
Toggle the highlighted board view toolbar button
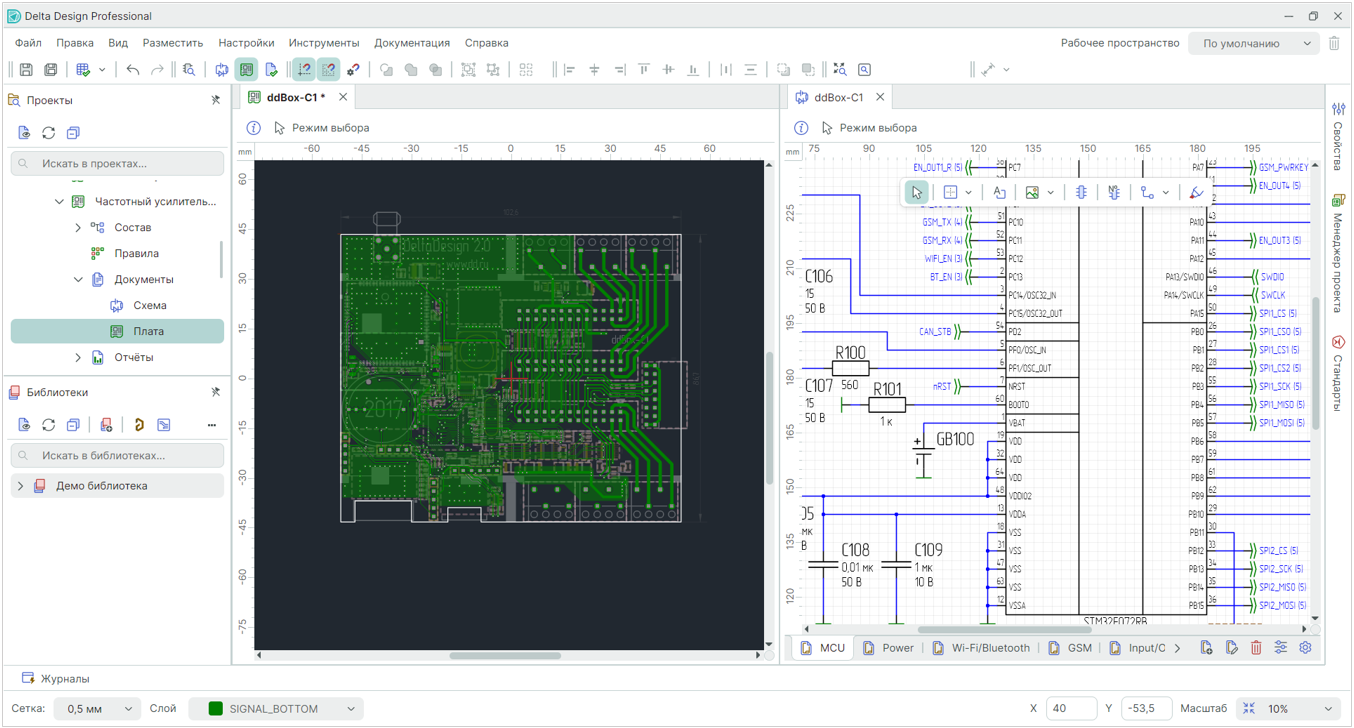246,70
